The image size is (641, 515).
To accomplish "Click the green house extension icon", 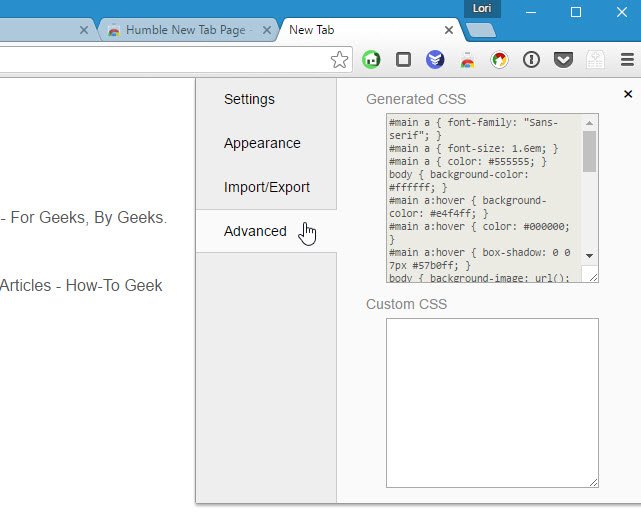I will [x=371, y=60].
